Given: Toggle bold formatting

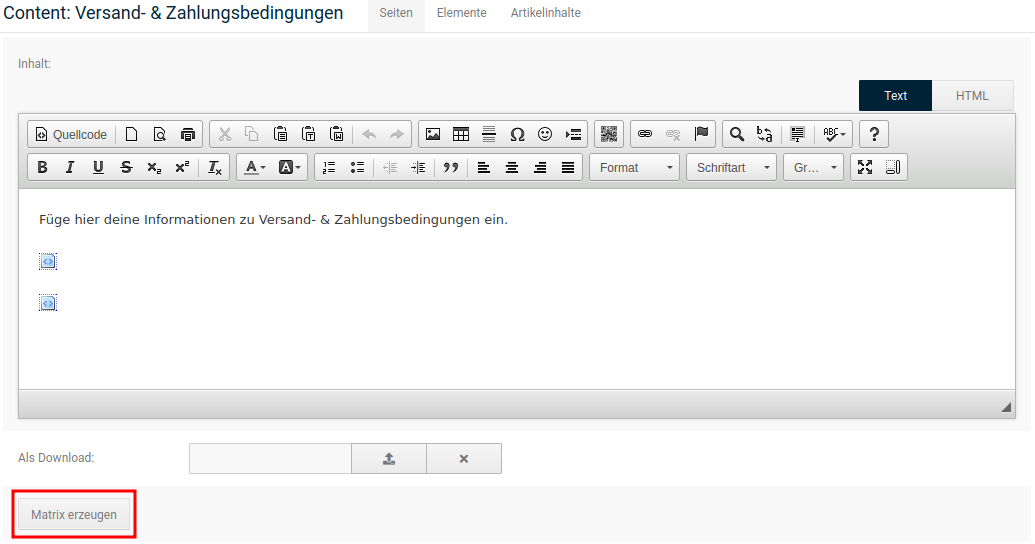Looking at the screenshot, I should (42, 168).
